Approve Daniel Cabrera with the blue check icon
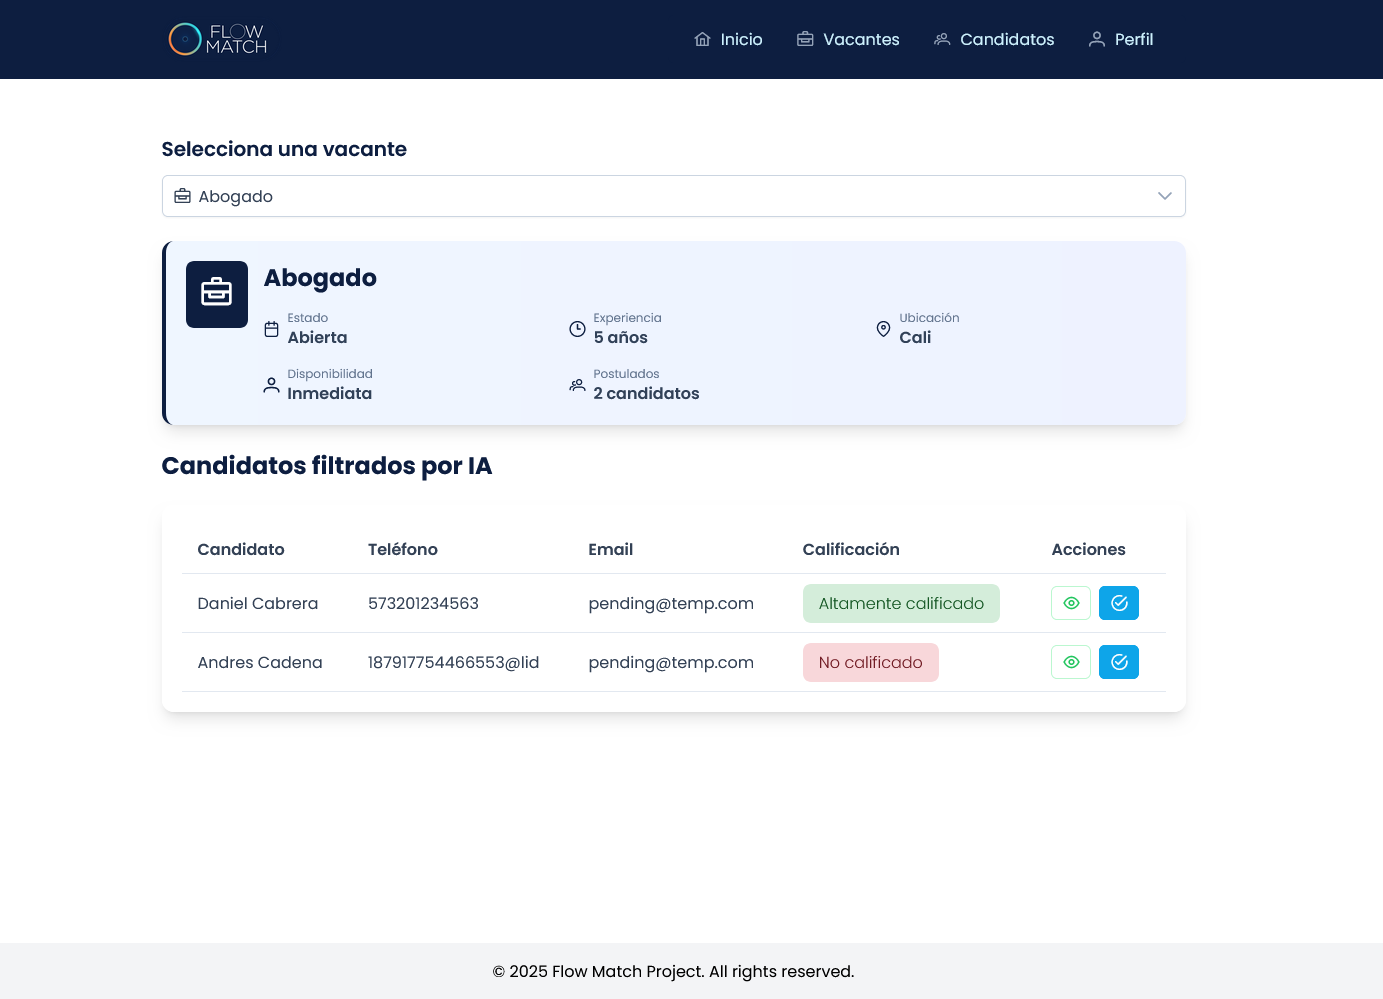Viewport: 1383px width, 999px height. pyautogui.click(x=1119, y=603)
